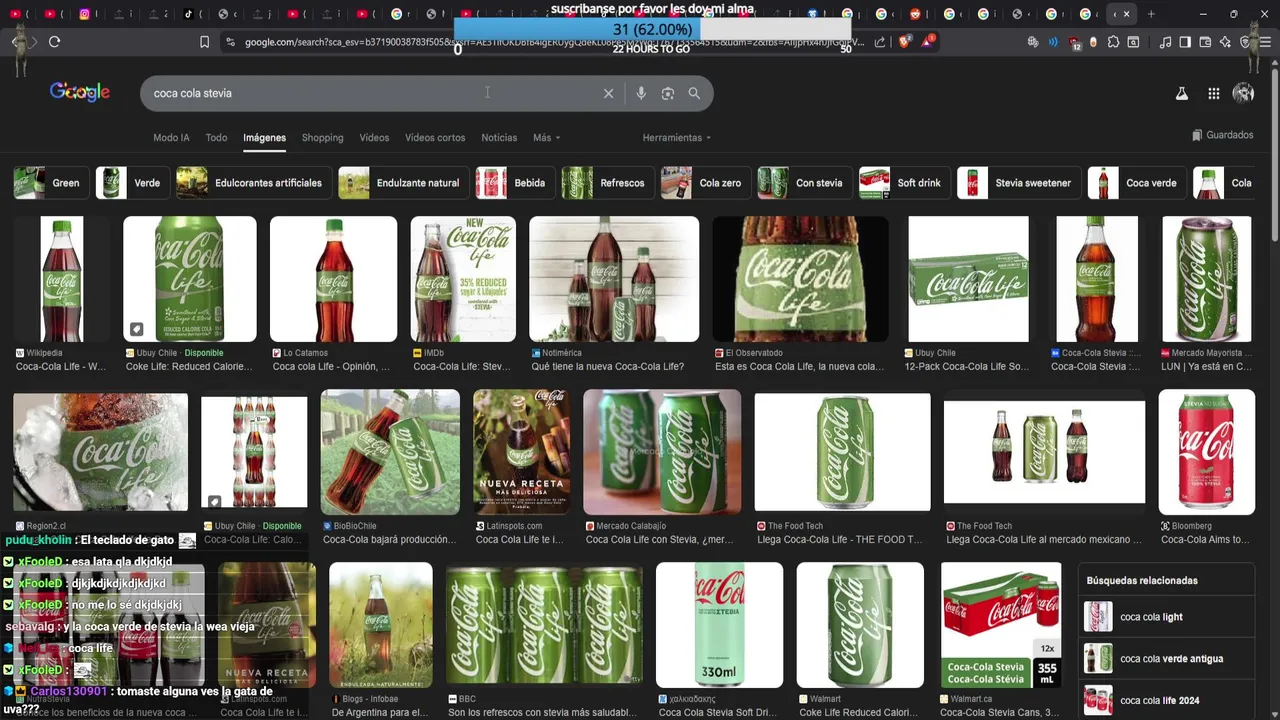Open Leo AI sparkle icon
The image size is (1280, 720).
[1225, 42]
